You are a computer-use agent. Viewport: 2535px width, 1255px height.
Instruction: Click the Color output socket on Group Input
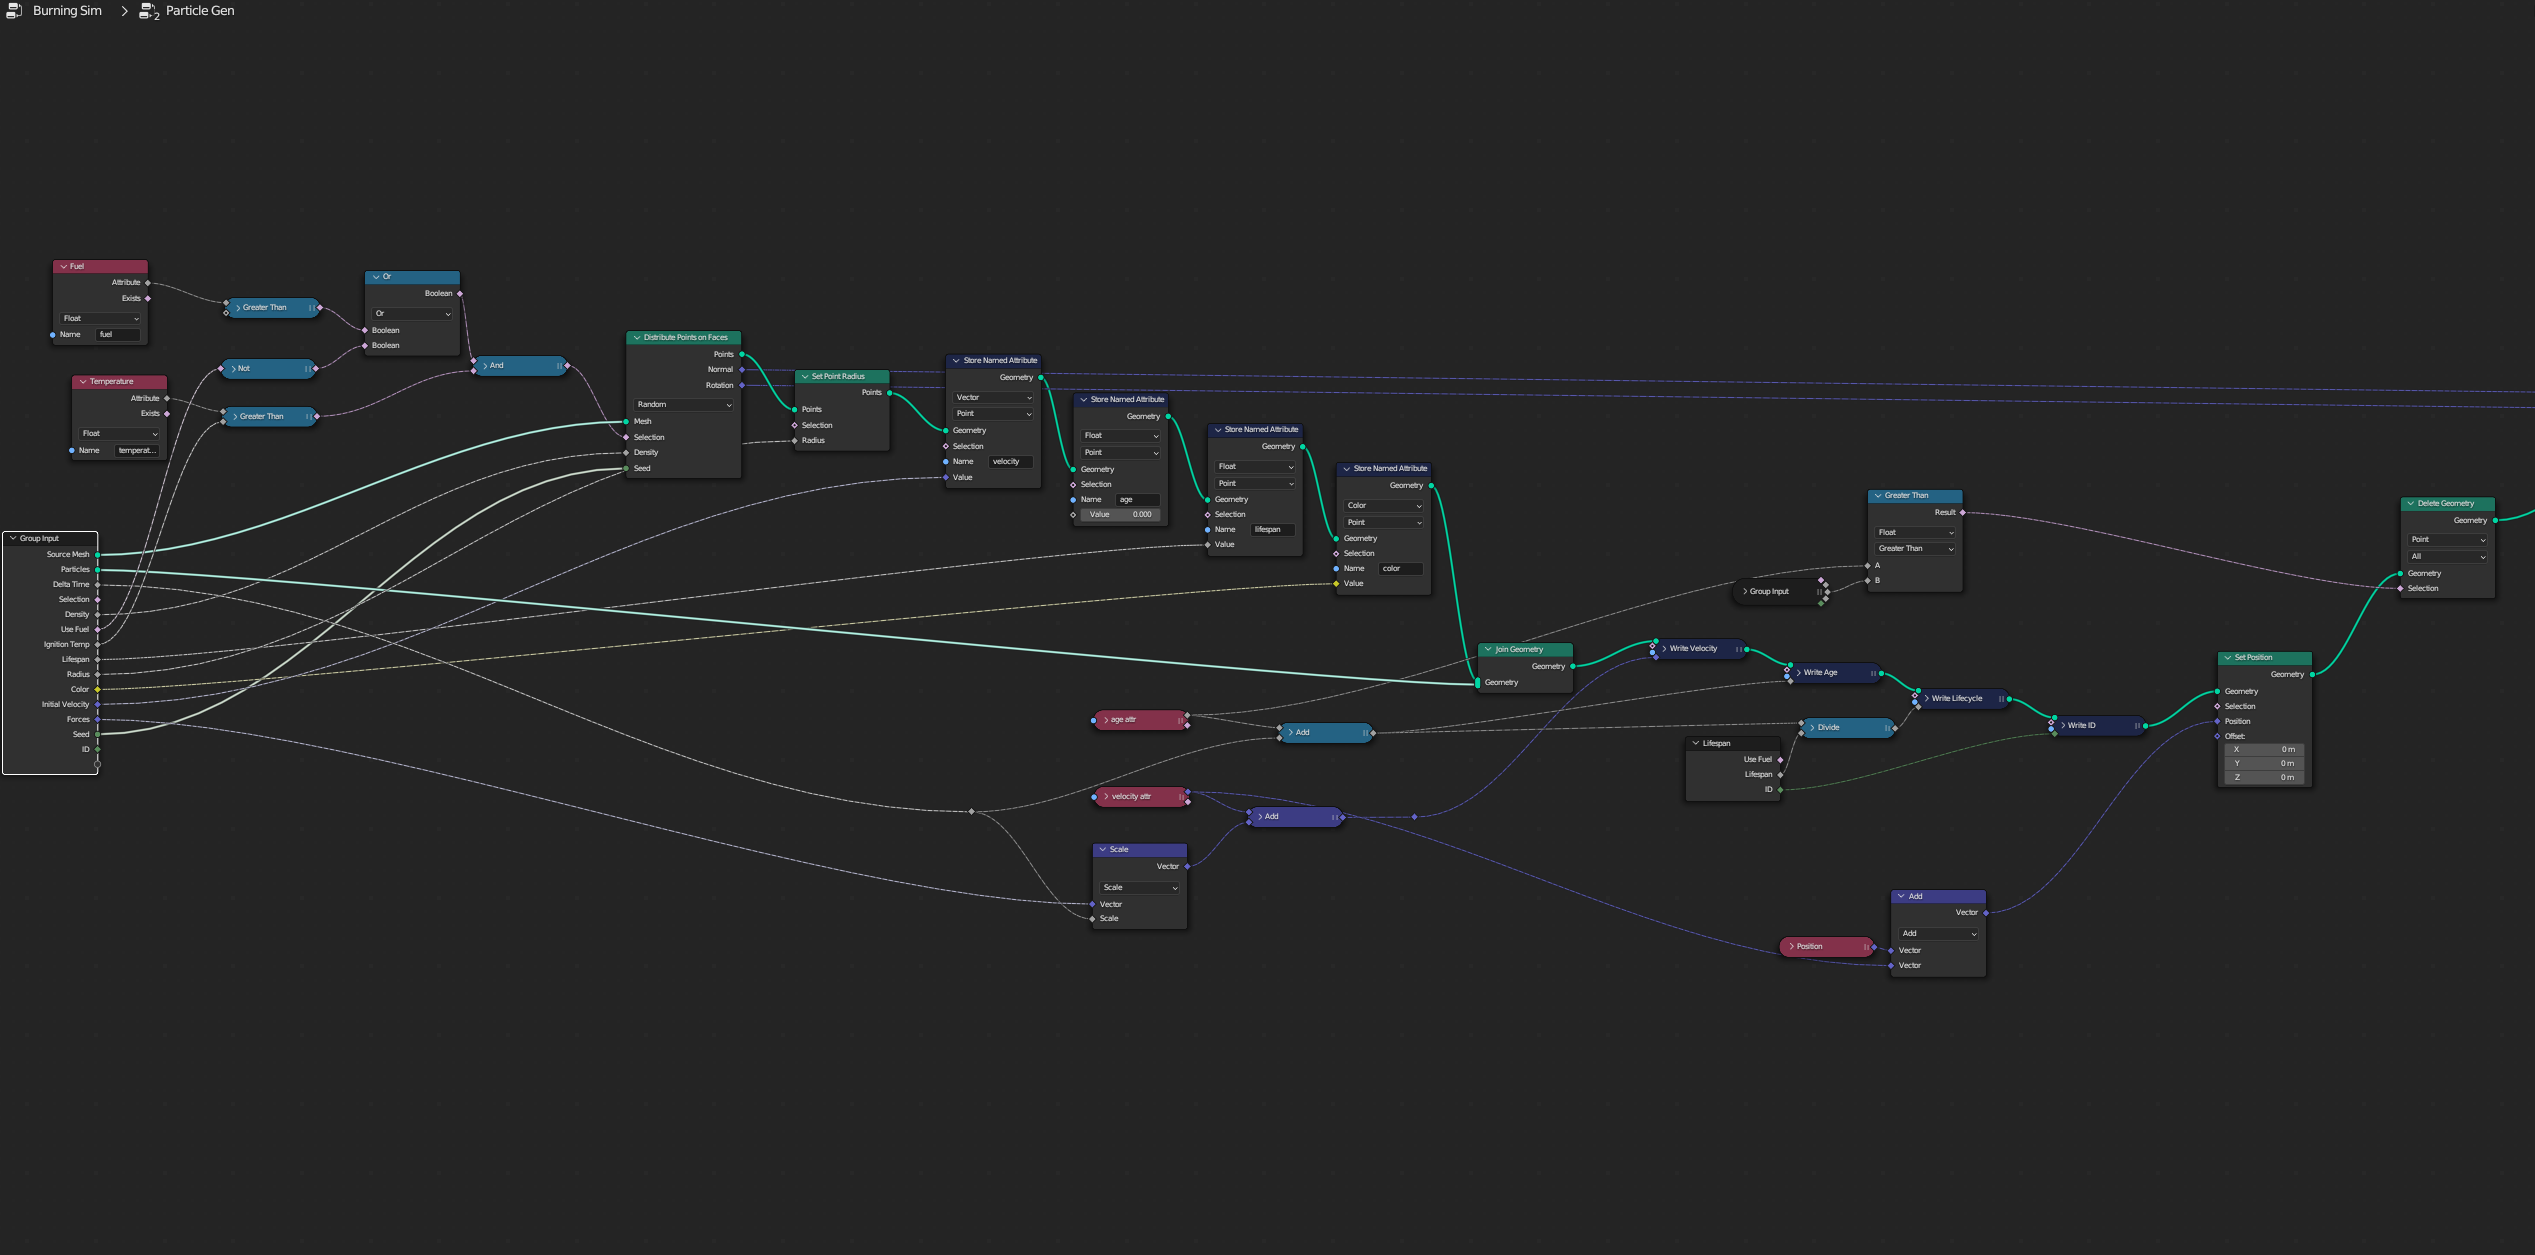97,690
